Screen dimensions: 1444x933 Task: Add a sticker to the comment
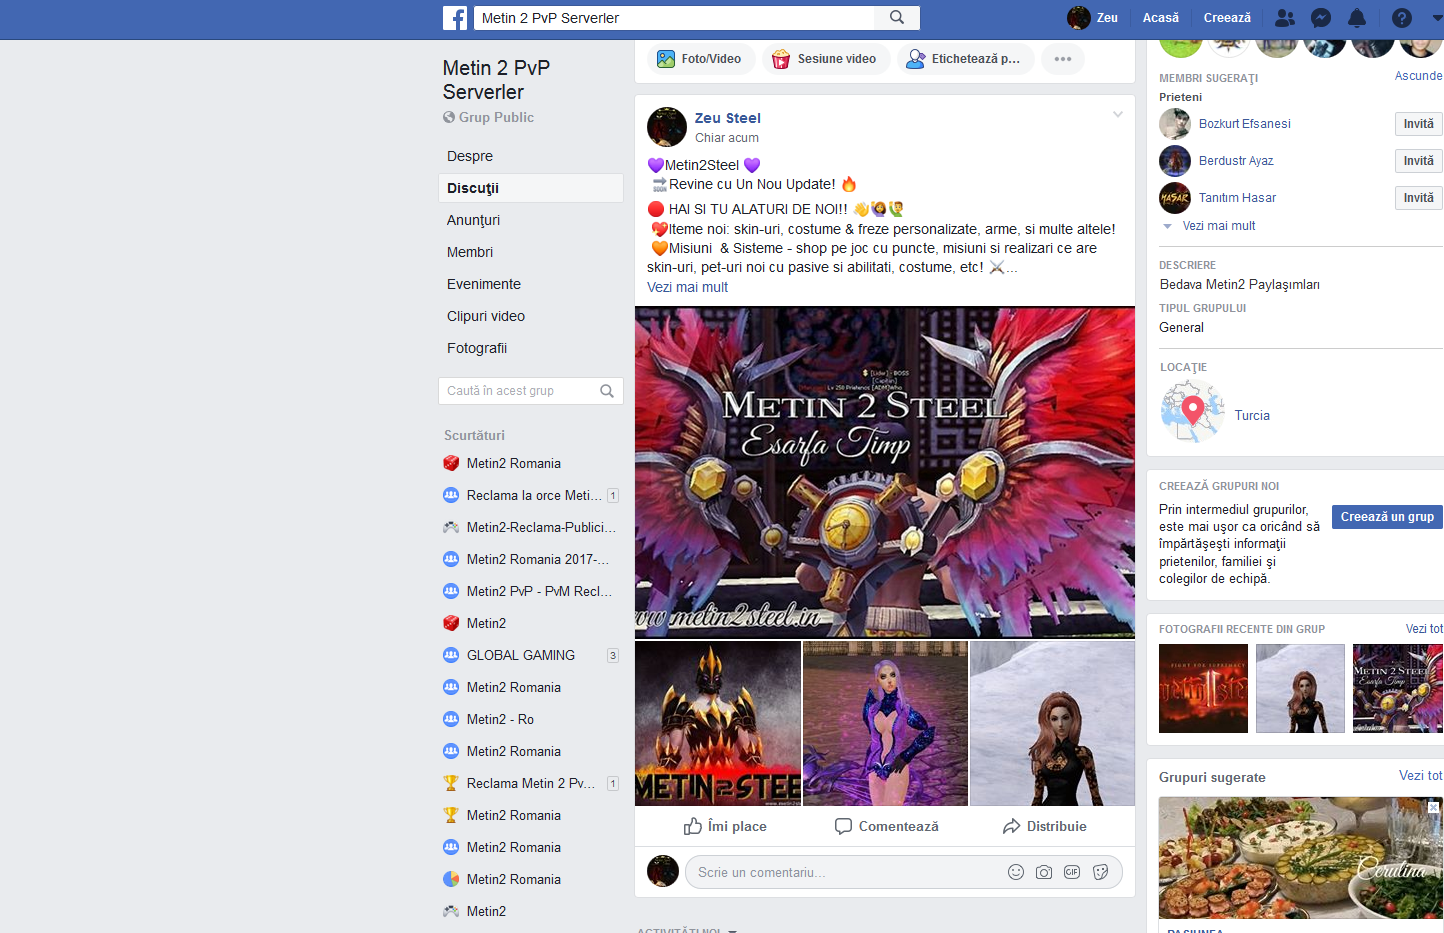pos(1101,872)
